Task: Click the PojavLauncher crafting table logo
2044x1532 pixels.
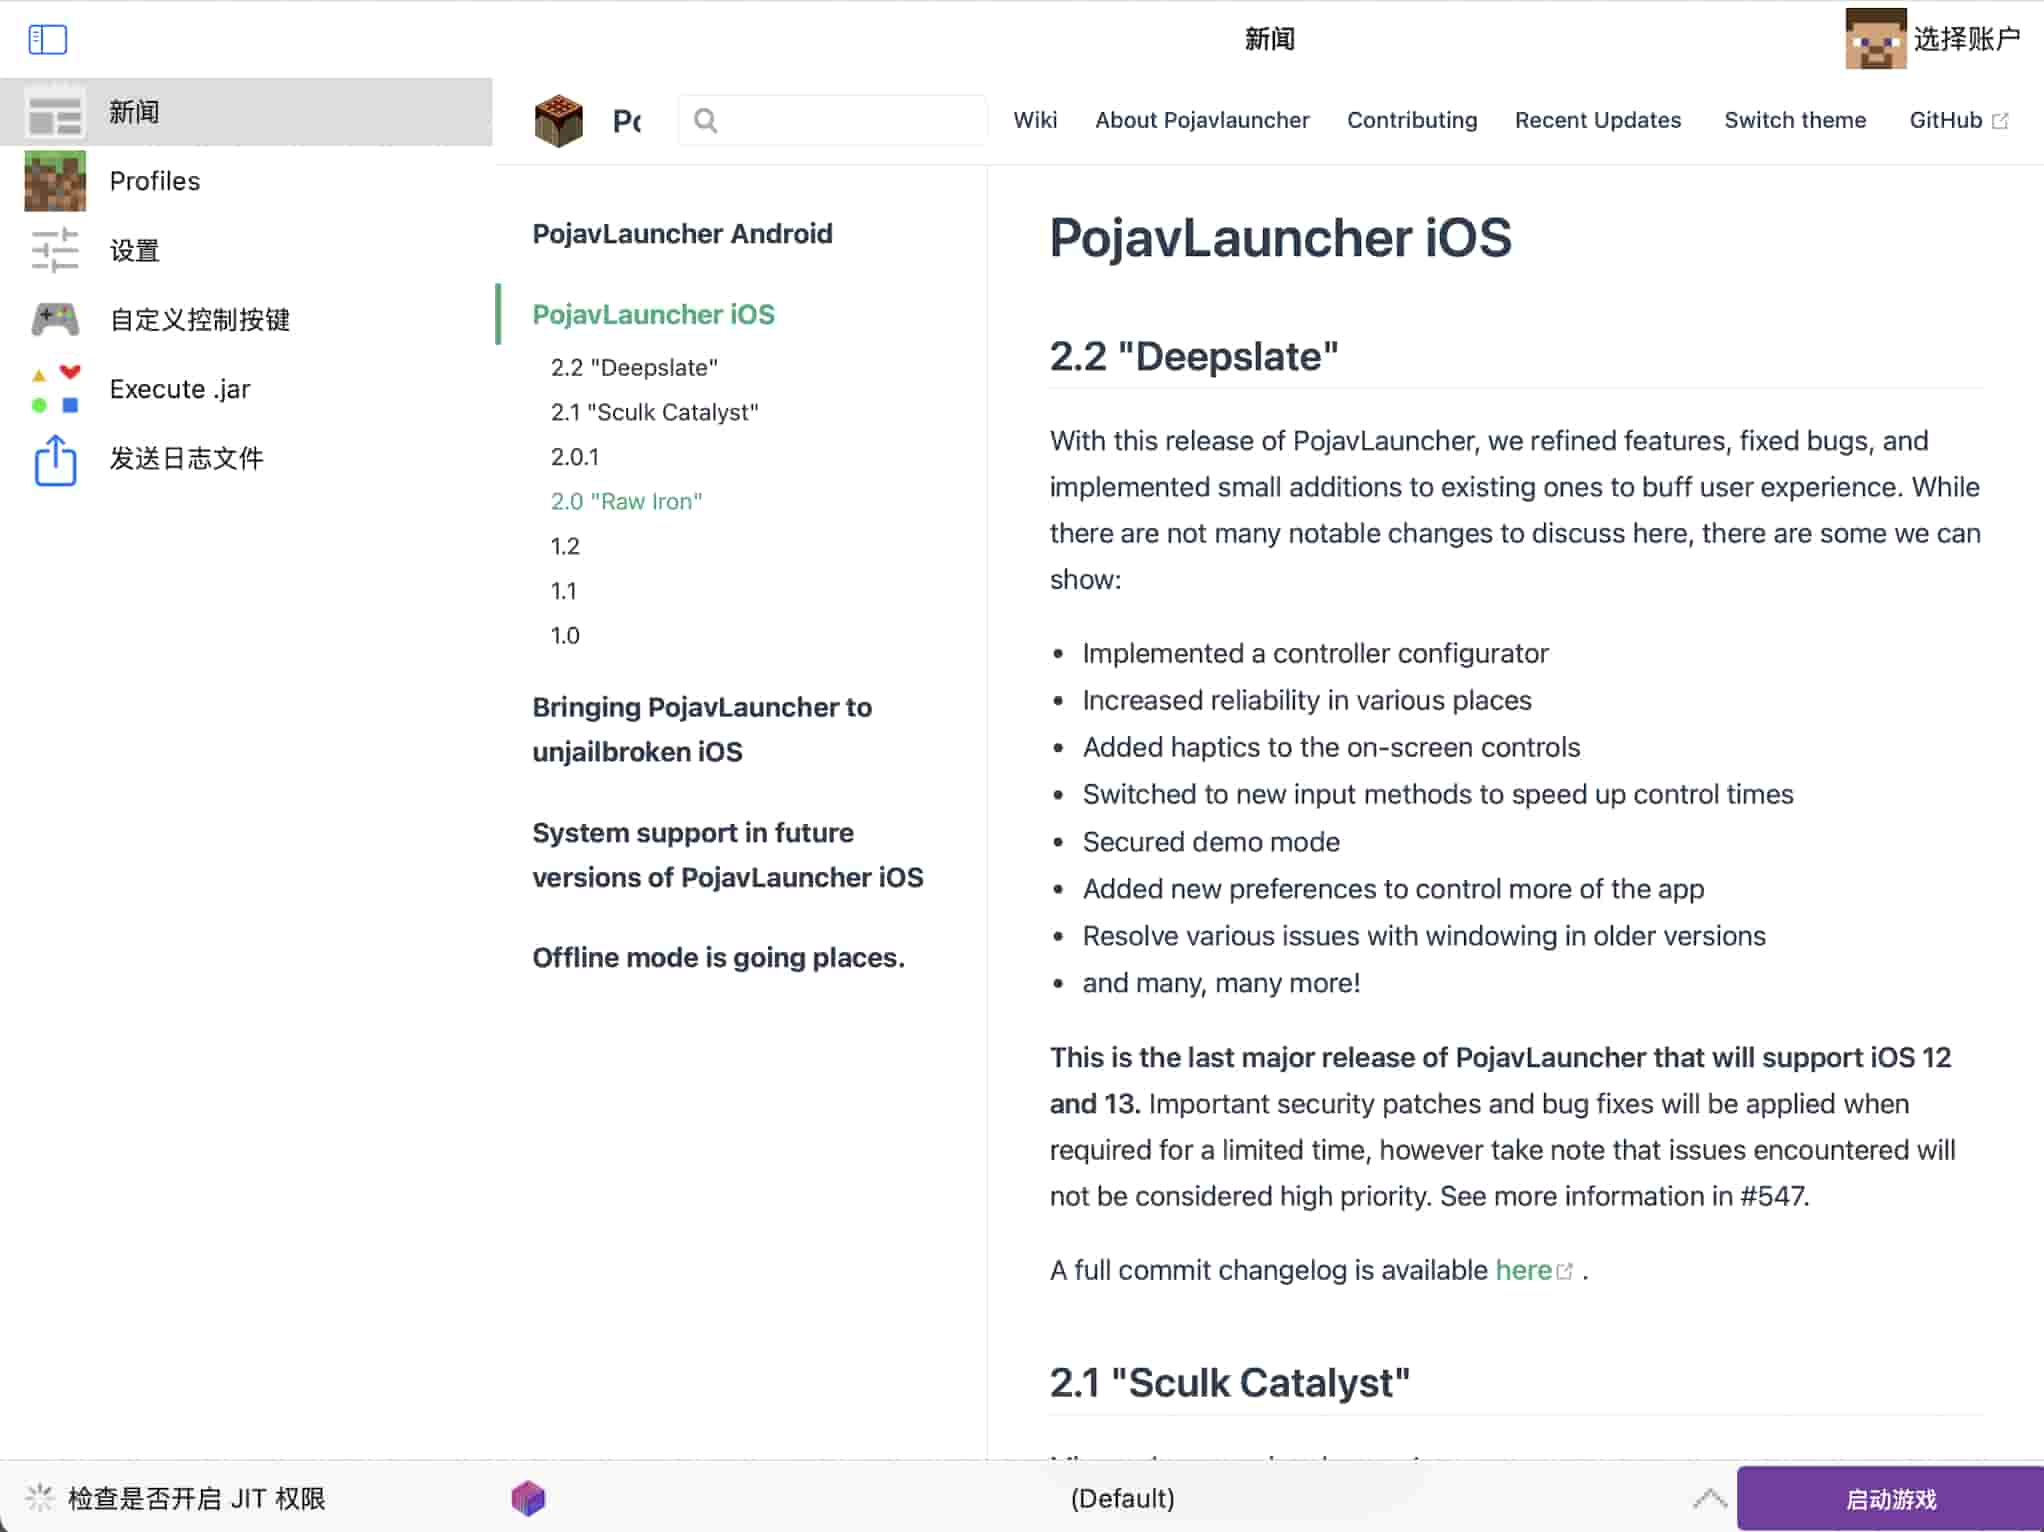Action: coord(559,121)
